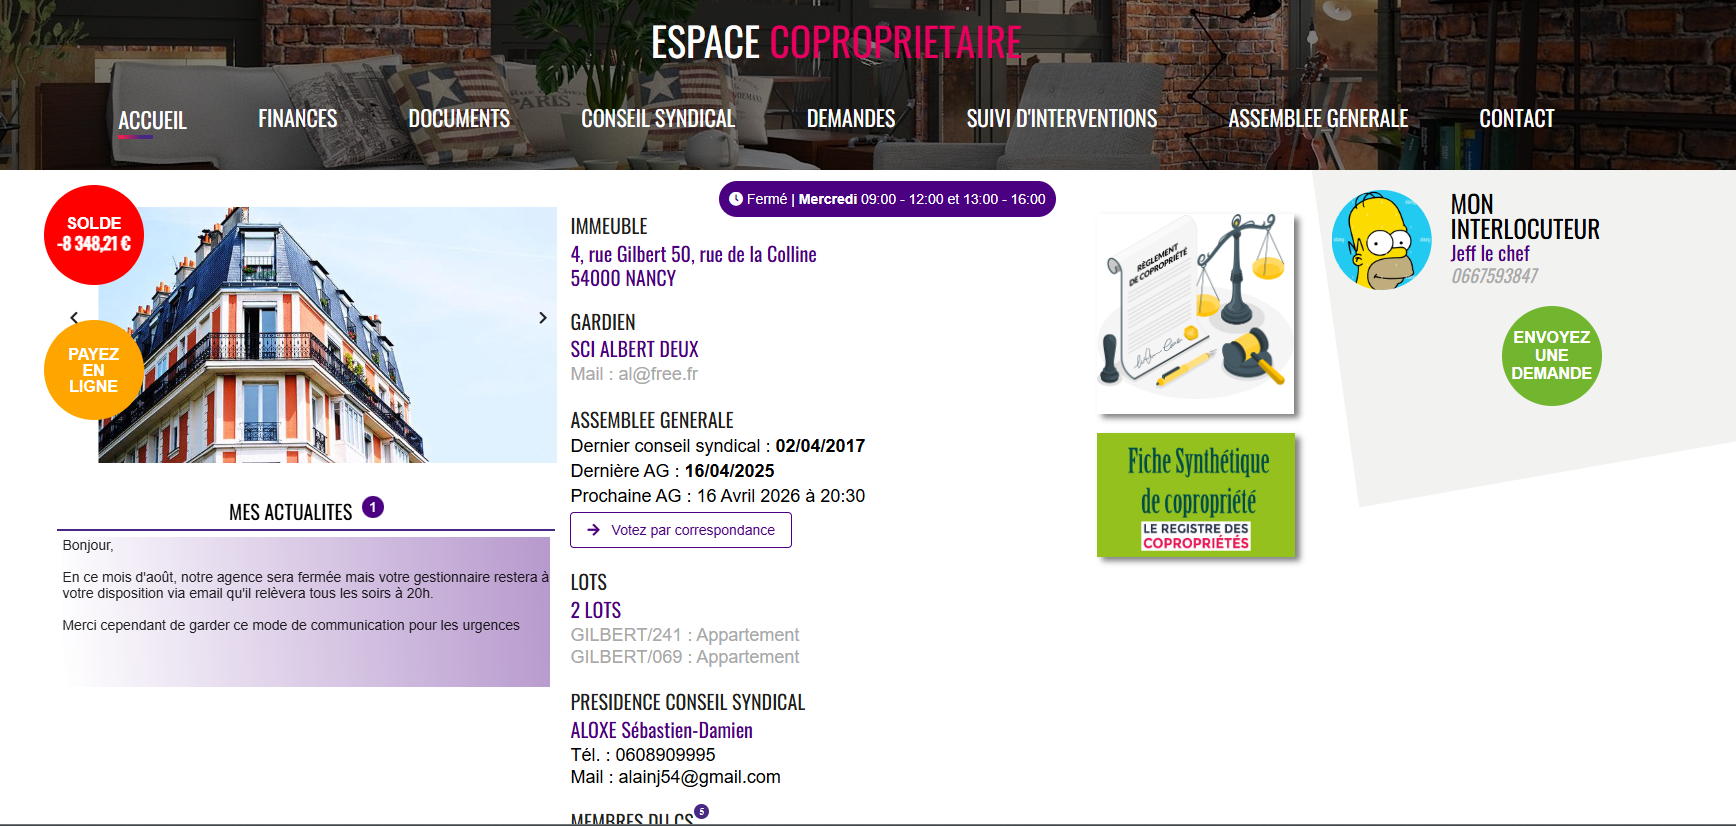This screenshot has width=1736, height=826.
Task: Show the previous building photo
Action: coord(74,318)
